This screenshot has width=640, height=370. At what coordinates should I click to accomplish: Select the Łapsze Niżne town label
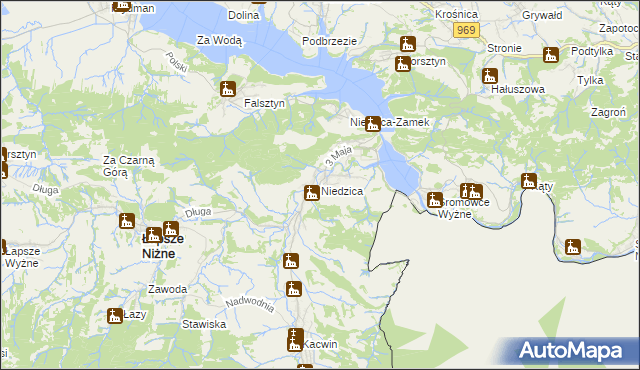162,246
